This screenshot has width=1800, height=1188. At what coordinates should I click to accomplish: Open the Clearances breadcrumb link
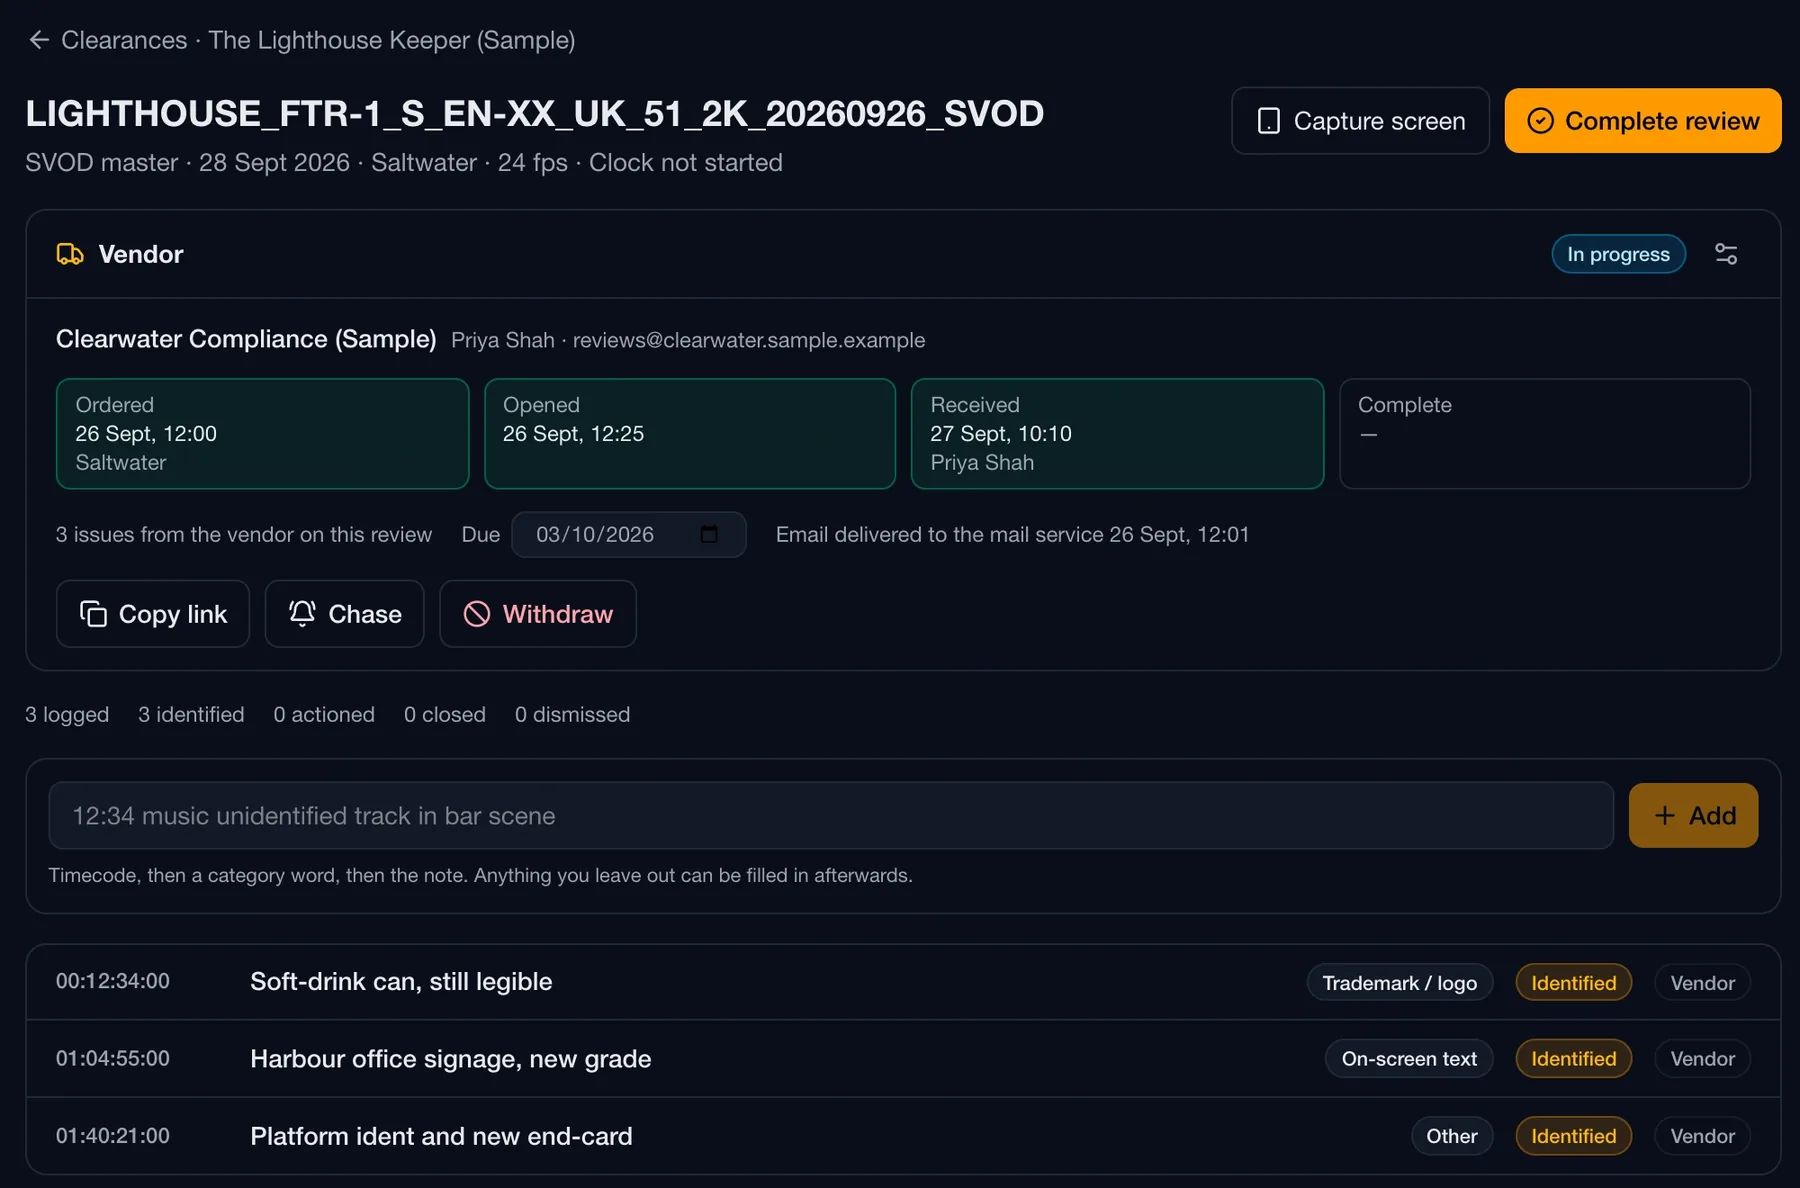tap(124, 40)
